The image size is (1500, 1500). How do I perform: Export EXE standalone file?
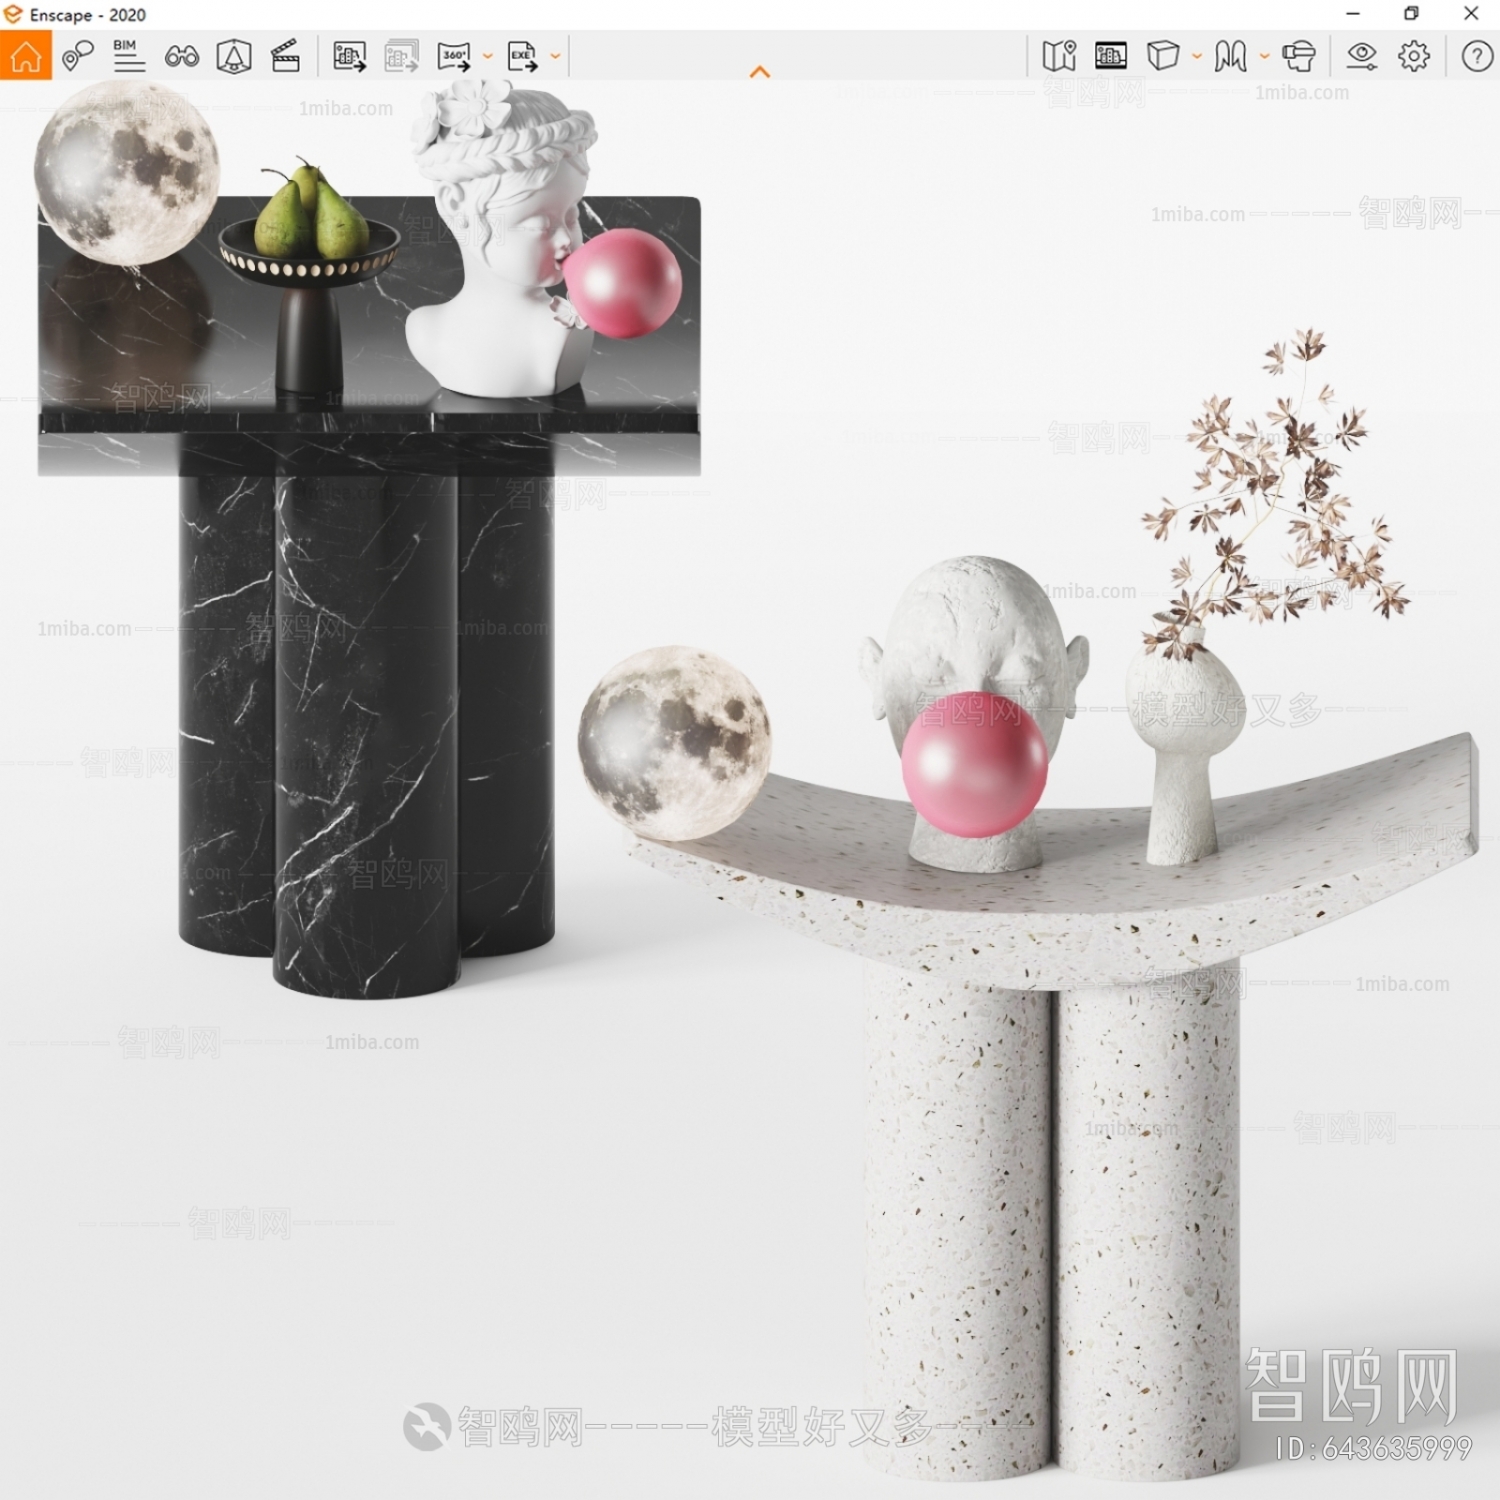click(x=523, y=56)
